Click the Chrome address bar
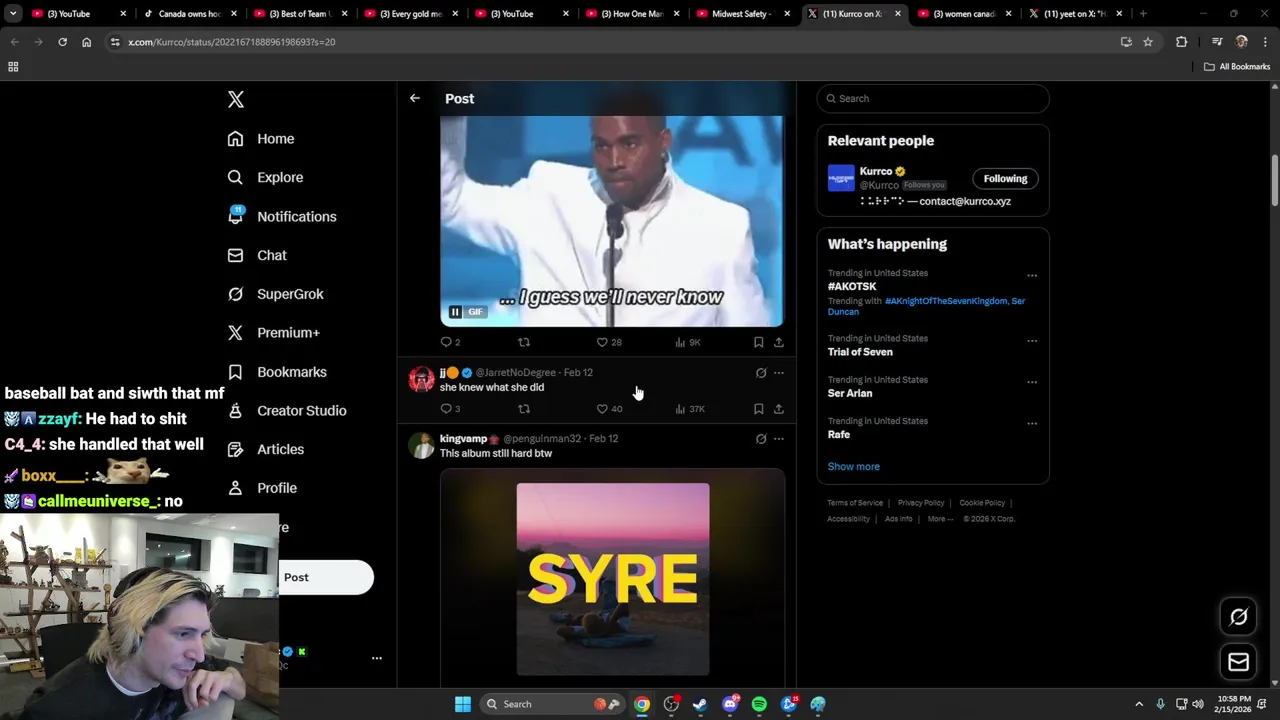 pyautogui.click(x=610, y=42)
